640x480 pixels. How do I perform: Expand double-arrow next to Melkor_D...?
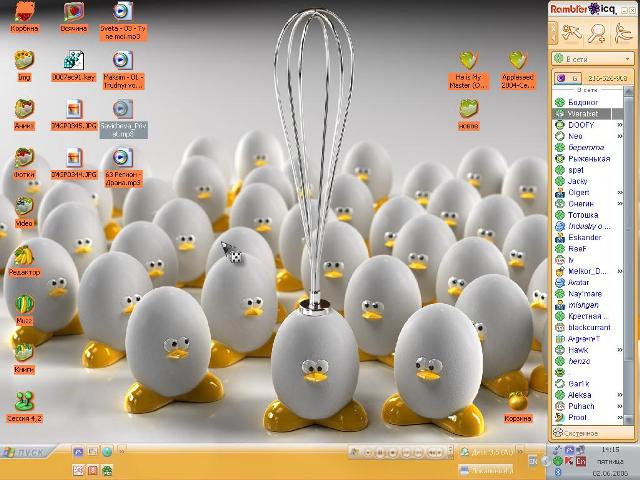(620, 271)
